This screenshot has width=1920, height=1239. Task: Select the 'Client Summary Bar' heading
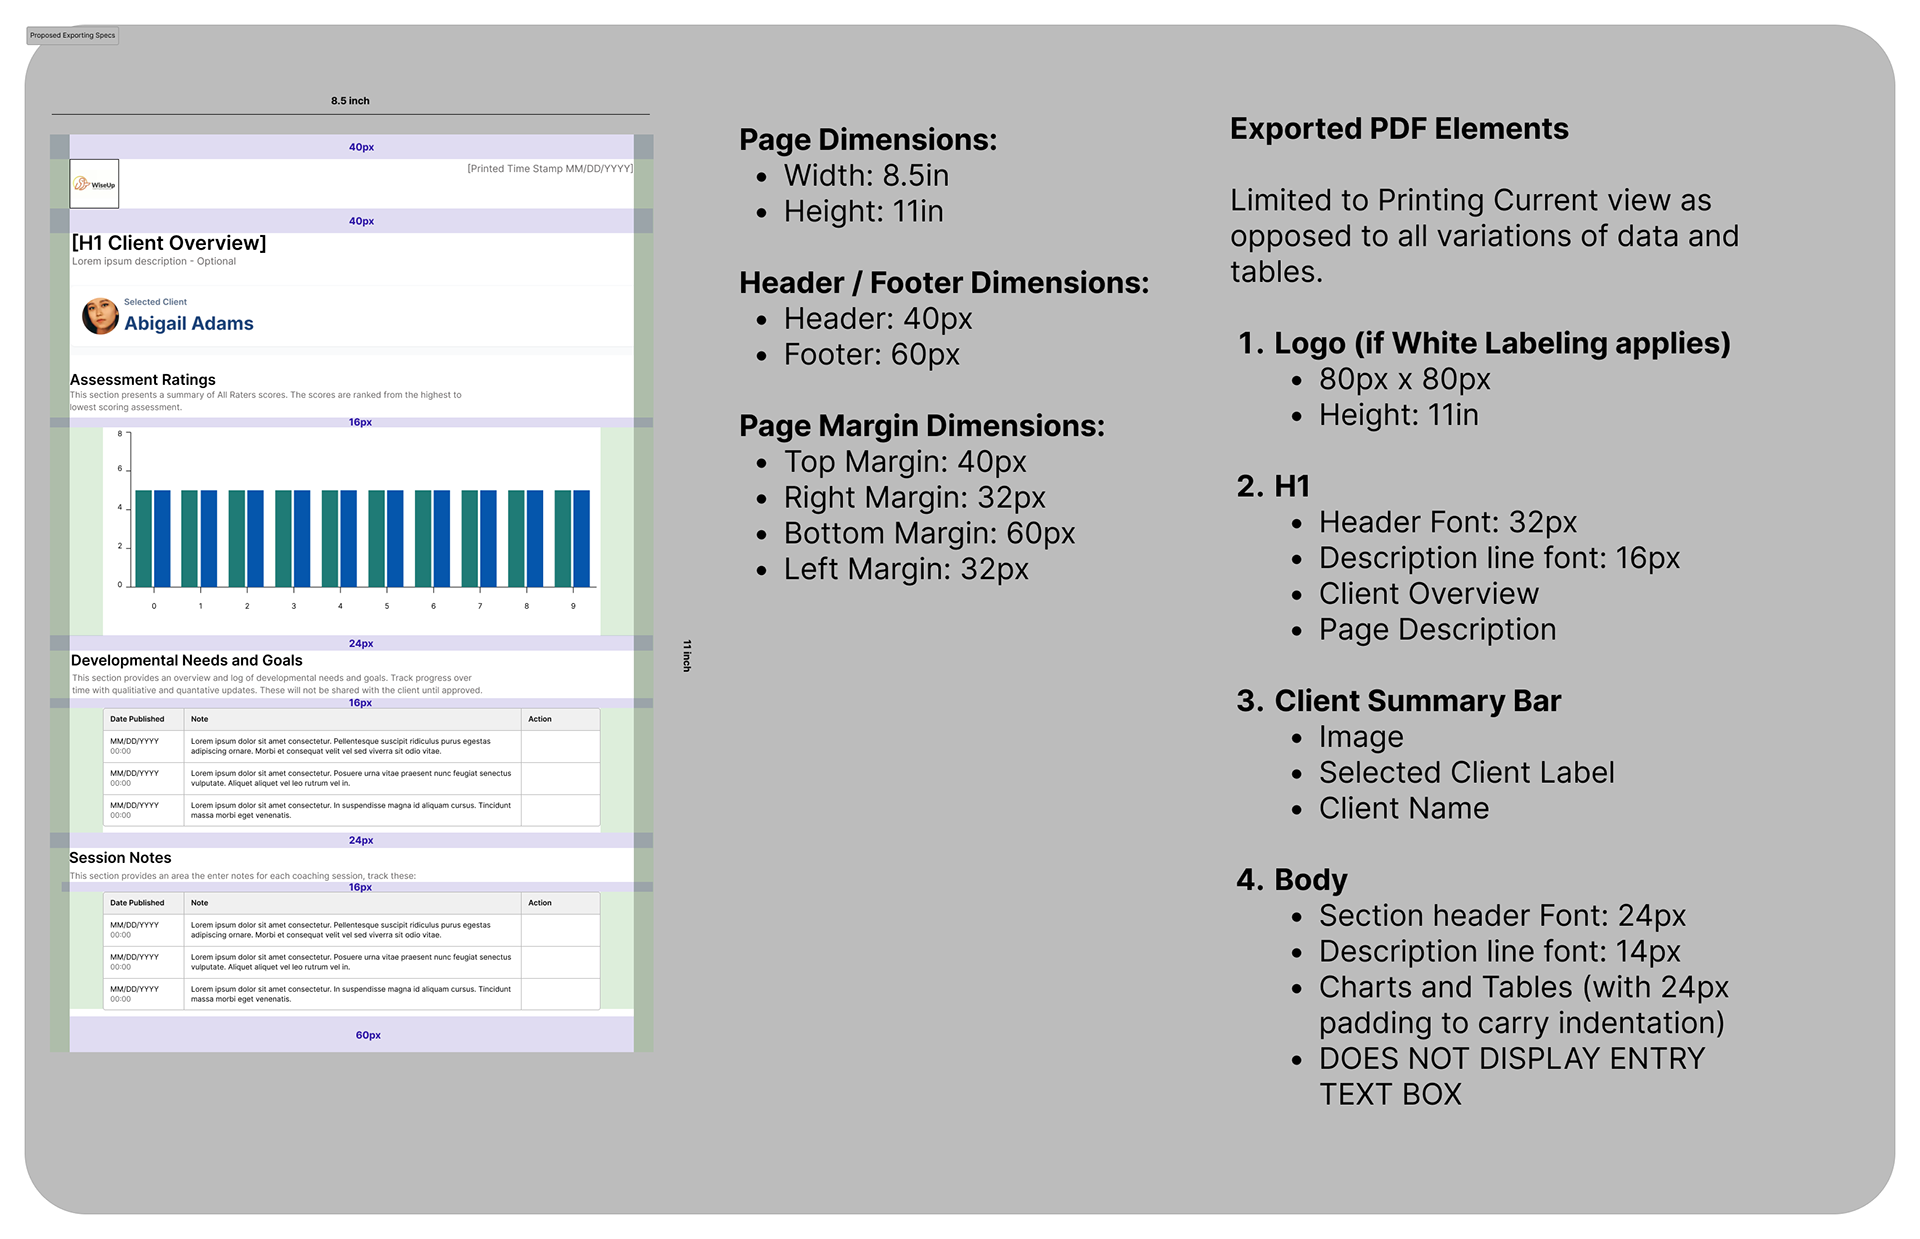pos(1417,701)
